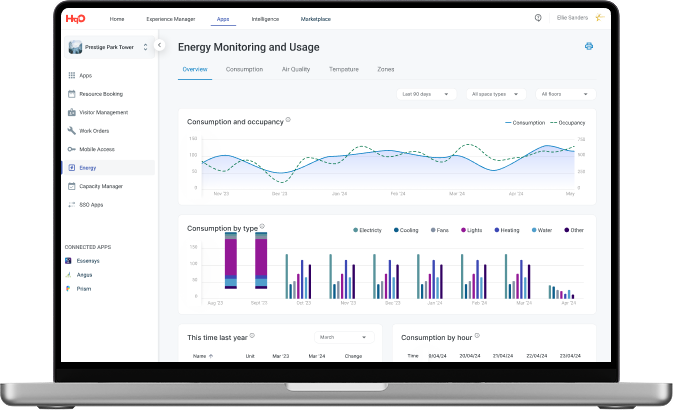
Task: Click the Heating color swatch in legend
Action: [x=495, y=230]
